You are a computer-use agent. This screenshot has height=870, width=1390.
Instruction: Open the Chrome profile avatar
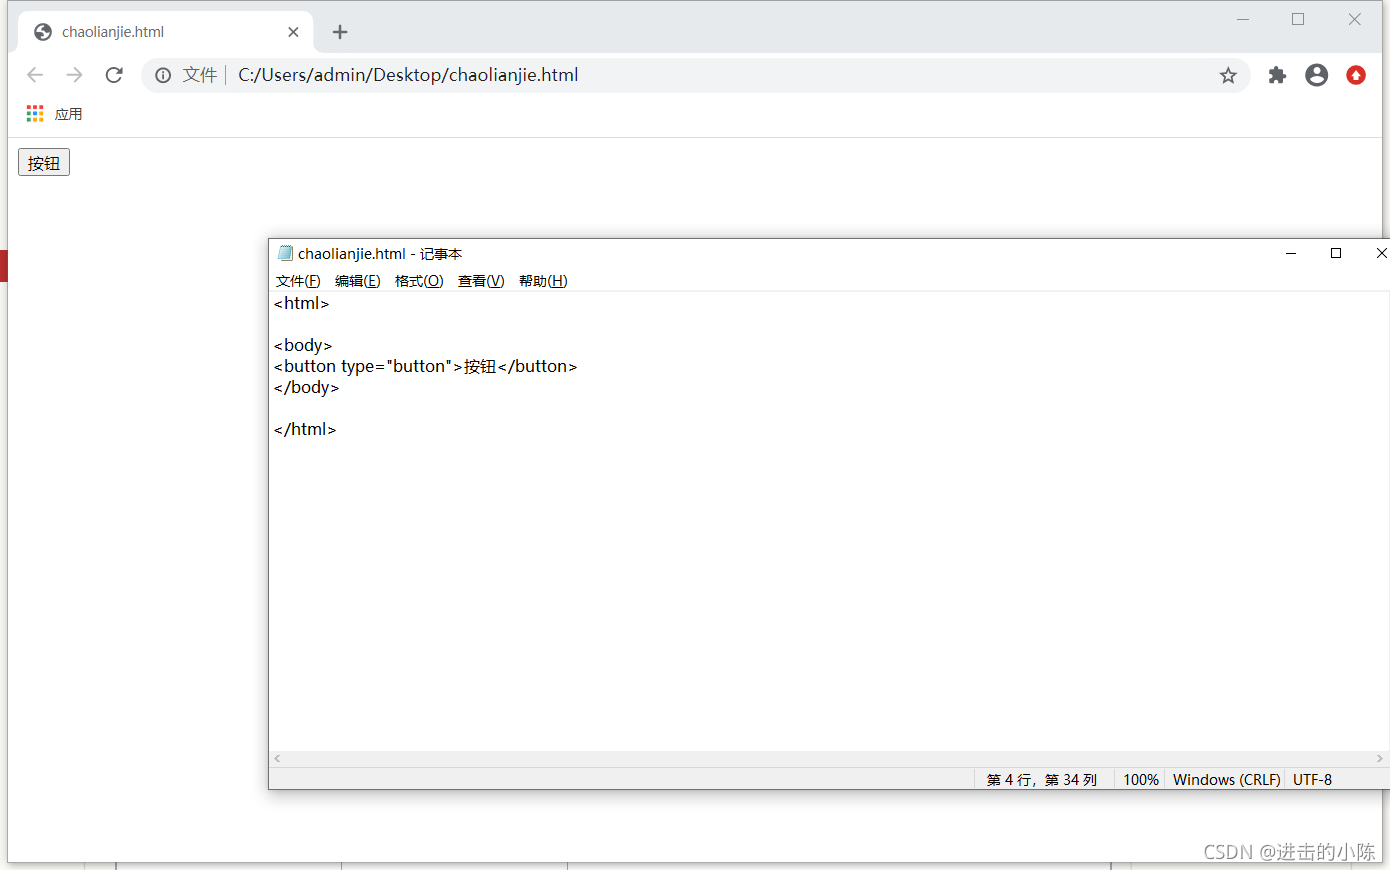click(x=1317, y=75)
